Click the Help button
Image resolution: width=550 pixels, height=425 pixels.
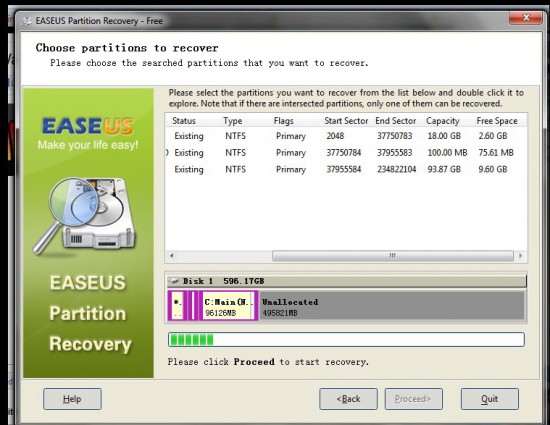pos(72,399)
